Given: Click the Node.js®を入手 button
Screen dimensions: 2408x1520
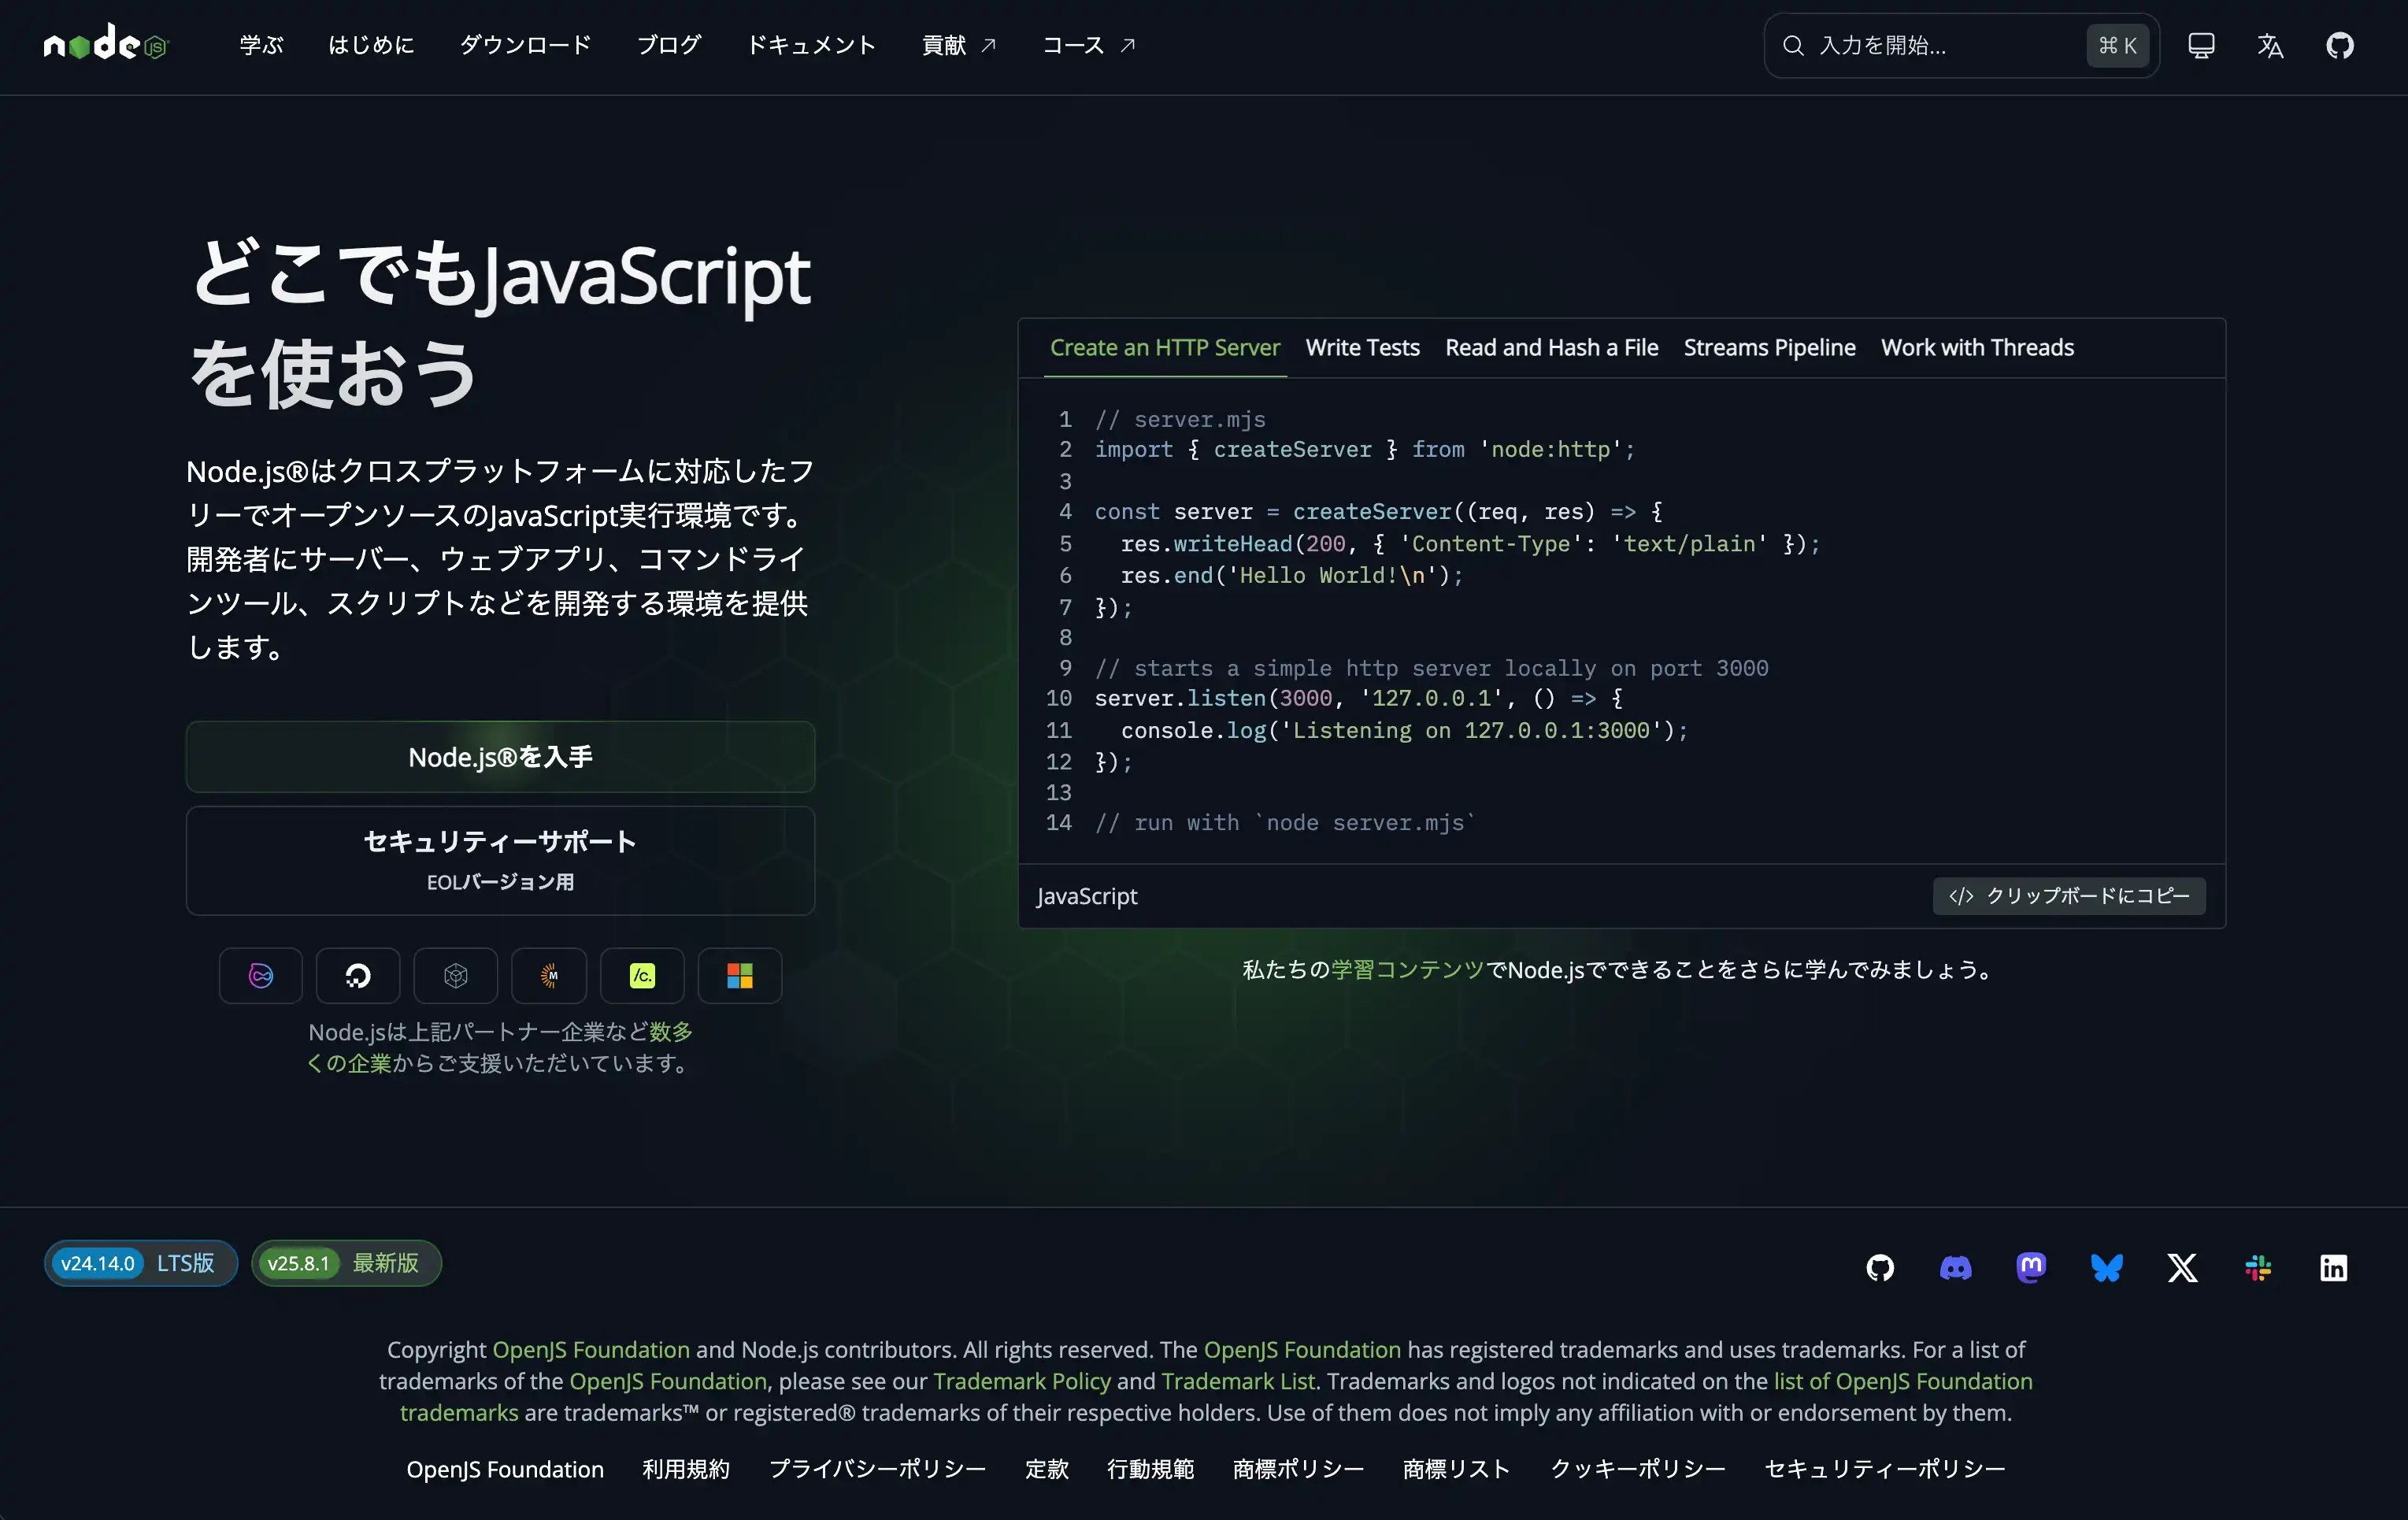Looking at the screenshot, I should tap(500, 757).
